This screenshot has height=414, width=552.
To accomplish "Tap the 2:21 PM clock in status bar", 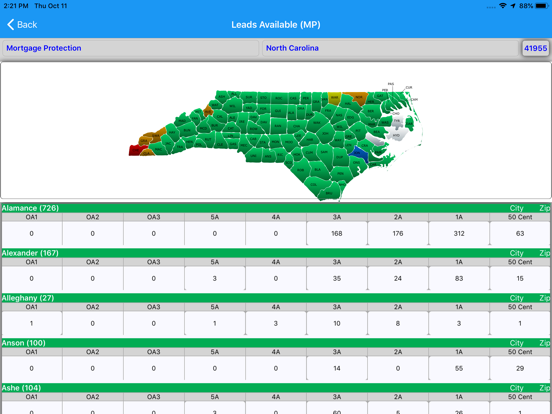I will pyautogui.click(x=15, y=6).
